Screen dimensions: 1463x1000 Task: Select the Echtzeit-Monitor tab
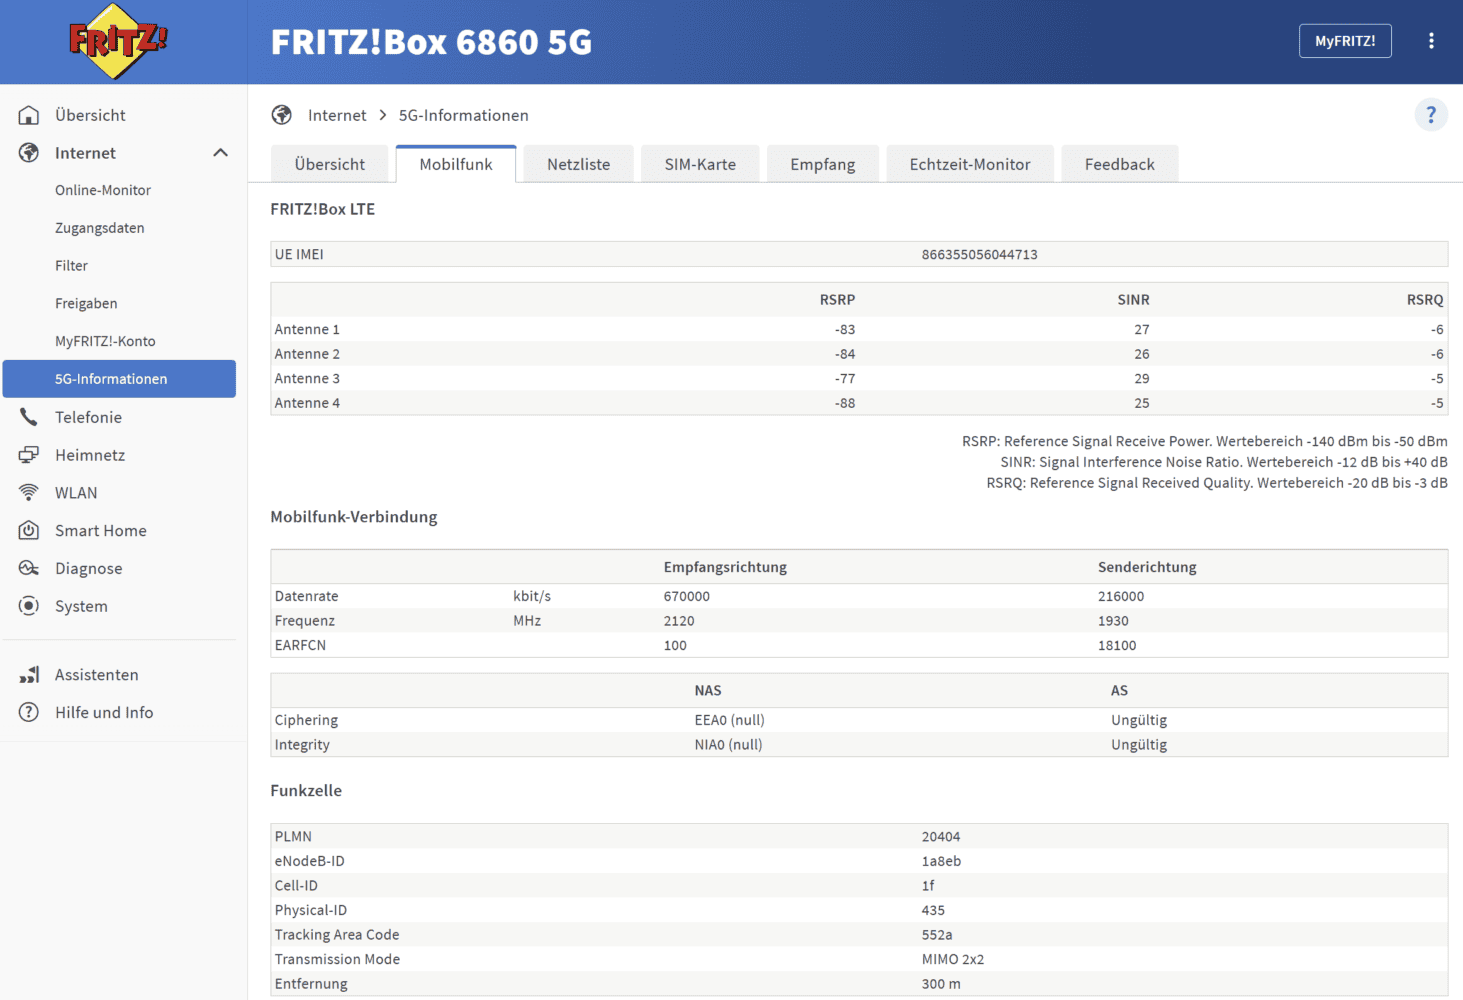point(969,165)
